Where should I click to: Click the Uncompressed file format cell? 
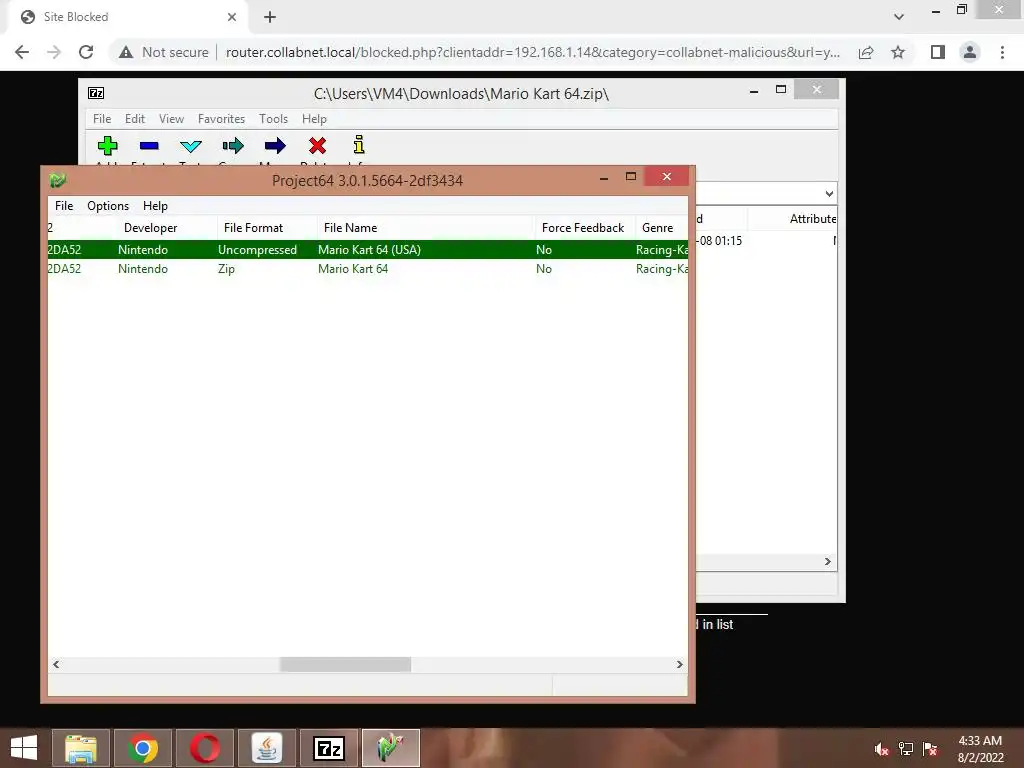(x=257, y=249)
